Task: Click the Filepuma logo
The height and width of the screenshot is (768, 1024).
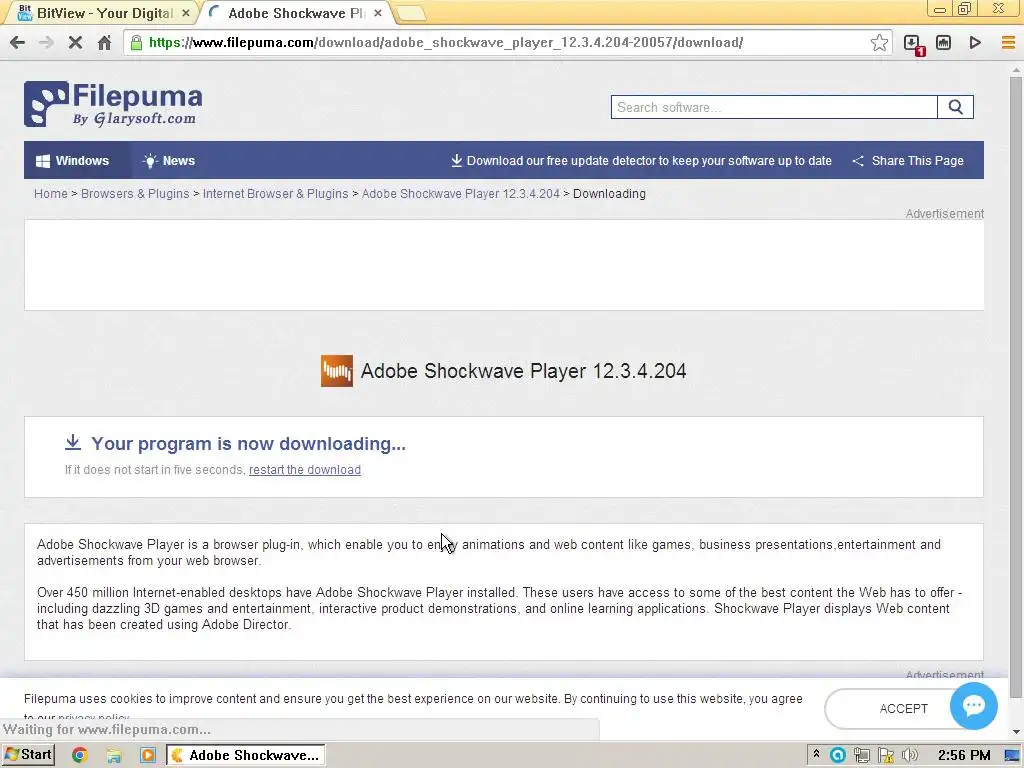Action: click(x=113, y=103)
